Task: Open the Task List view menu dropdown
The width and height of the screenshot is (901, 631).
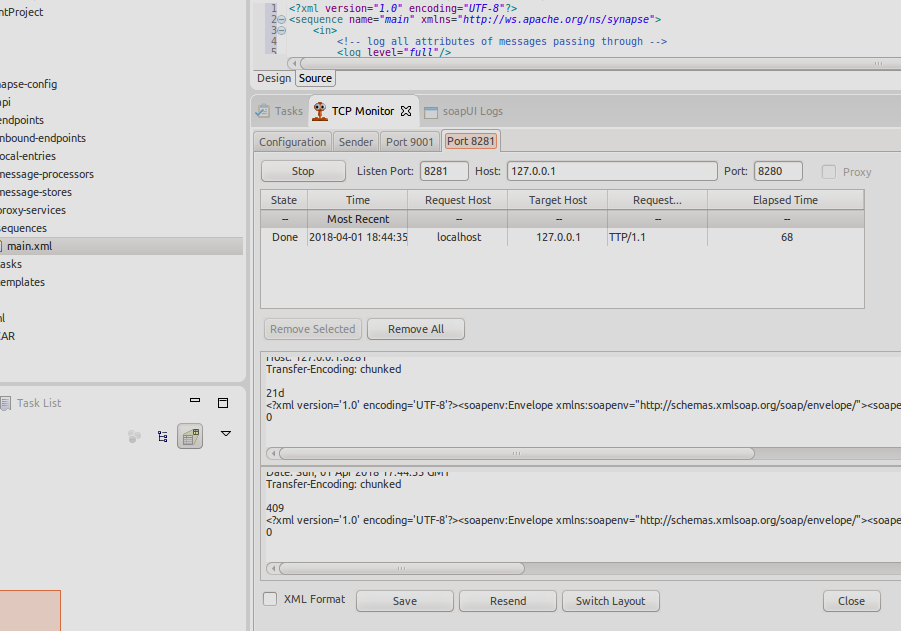Action: (226, 434)
